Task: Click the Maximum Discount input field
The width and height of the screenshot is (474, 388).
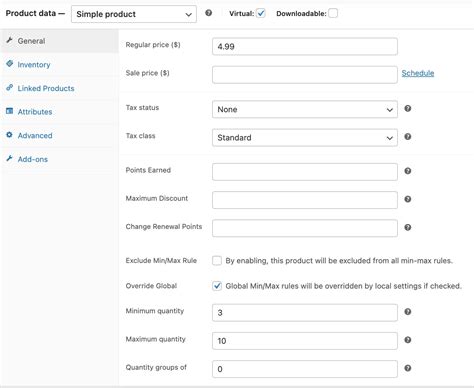Action: point(305,200)
